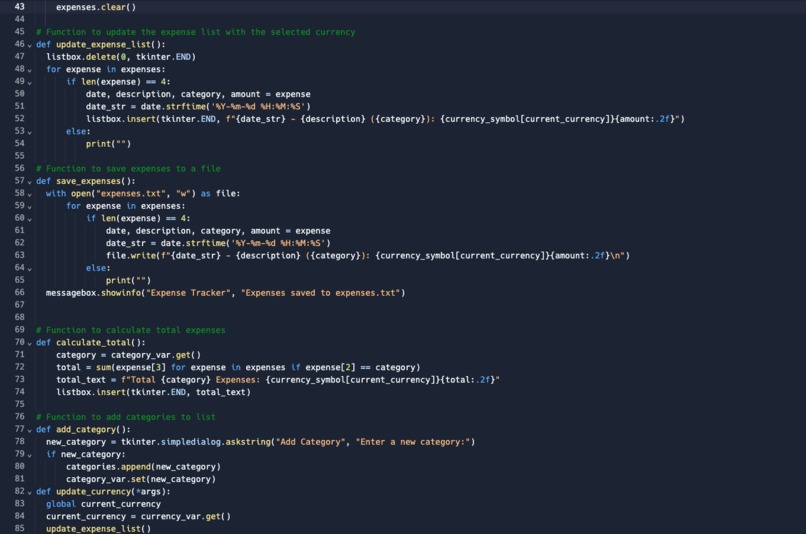Collapse the for loop on line 59
Image resolution: width=806 pixels, height=534 pixels.
[x=29, y=207]
